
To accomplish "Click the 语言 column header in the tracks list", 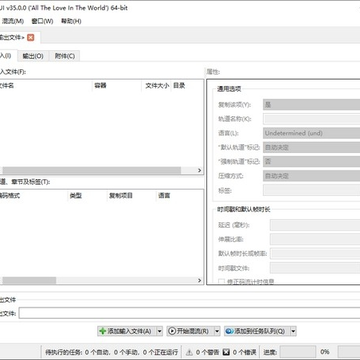I will 179,195.
